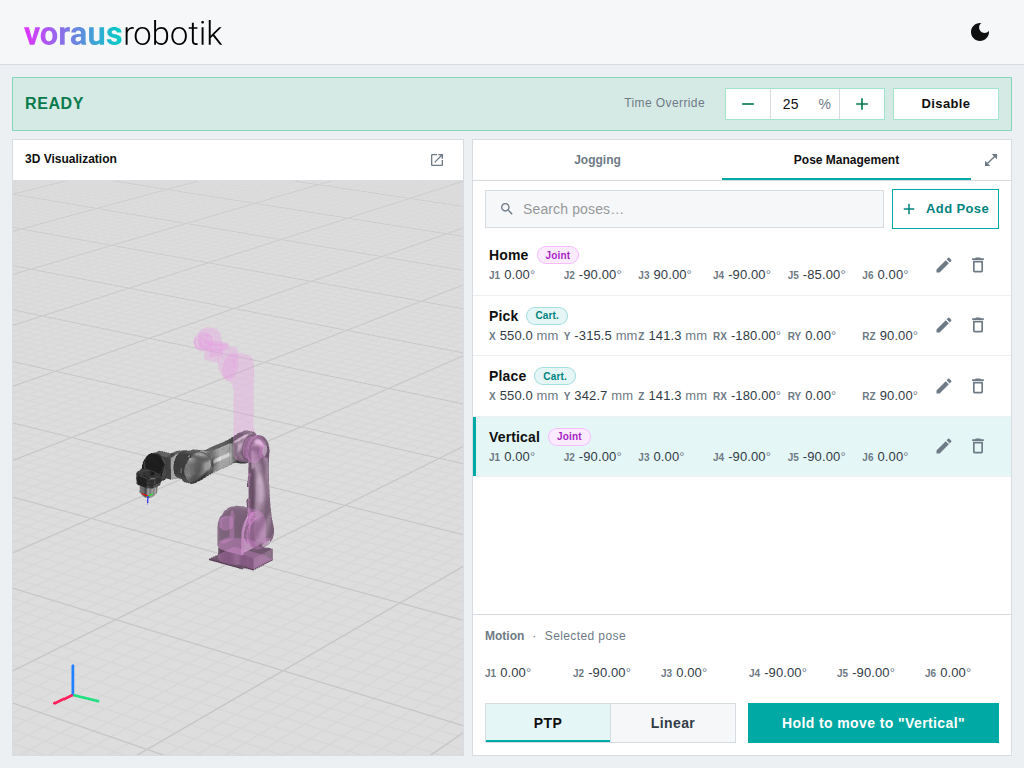Click the READY status label

(54, 104)
